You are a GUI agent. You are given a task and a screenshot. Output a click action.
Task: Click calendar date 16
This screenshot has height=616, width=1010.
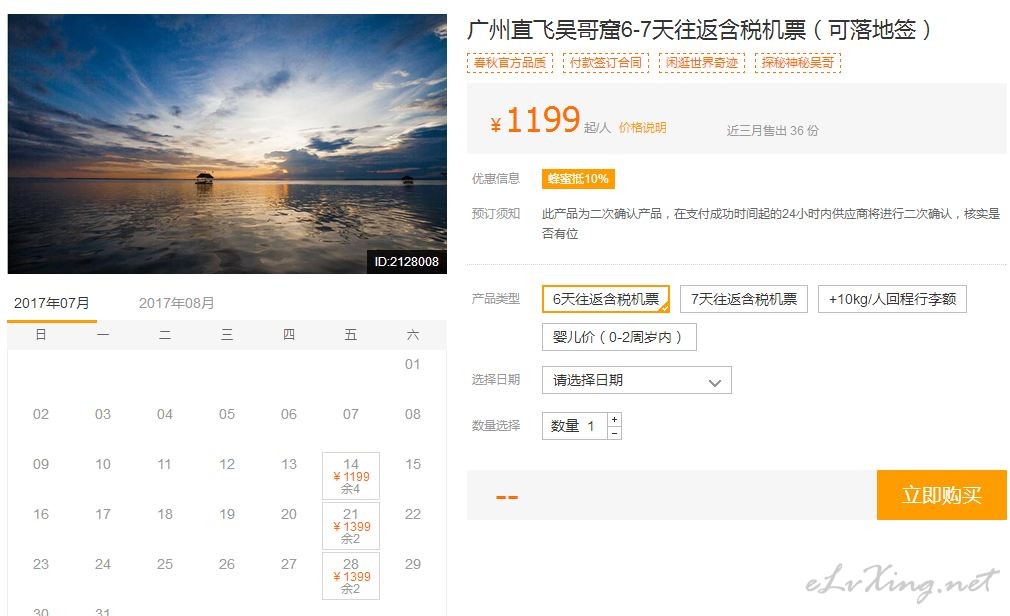[x=41, y=514]
